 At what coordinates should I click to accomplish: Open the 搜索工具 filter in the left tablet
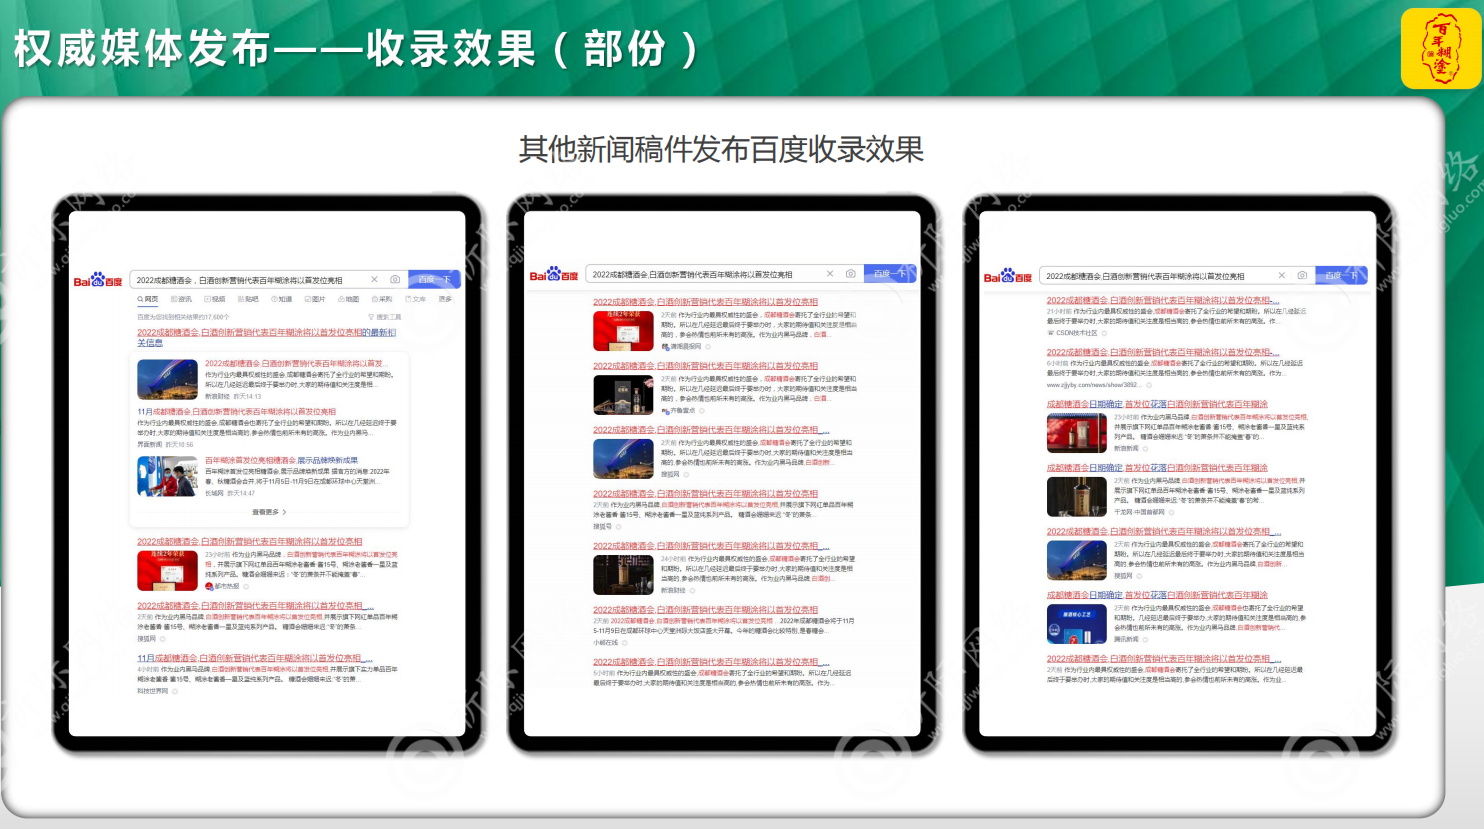(x=386, y=317)
